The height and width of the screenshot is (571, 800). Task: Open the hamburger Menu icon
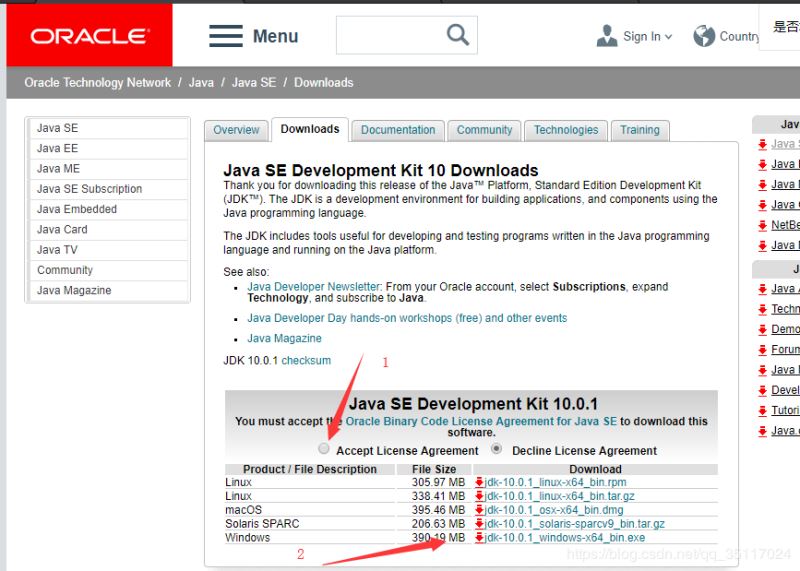(x=226, y=36)
